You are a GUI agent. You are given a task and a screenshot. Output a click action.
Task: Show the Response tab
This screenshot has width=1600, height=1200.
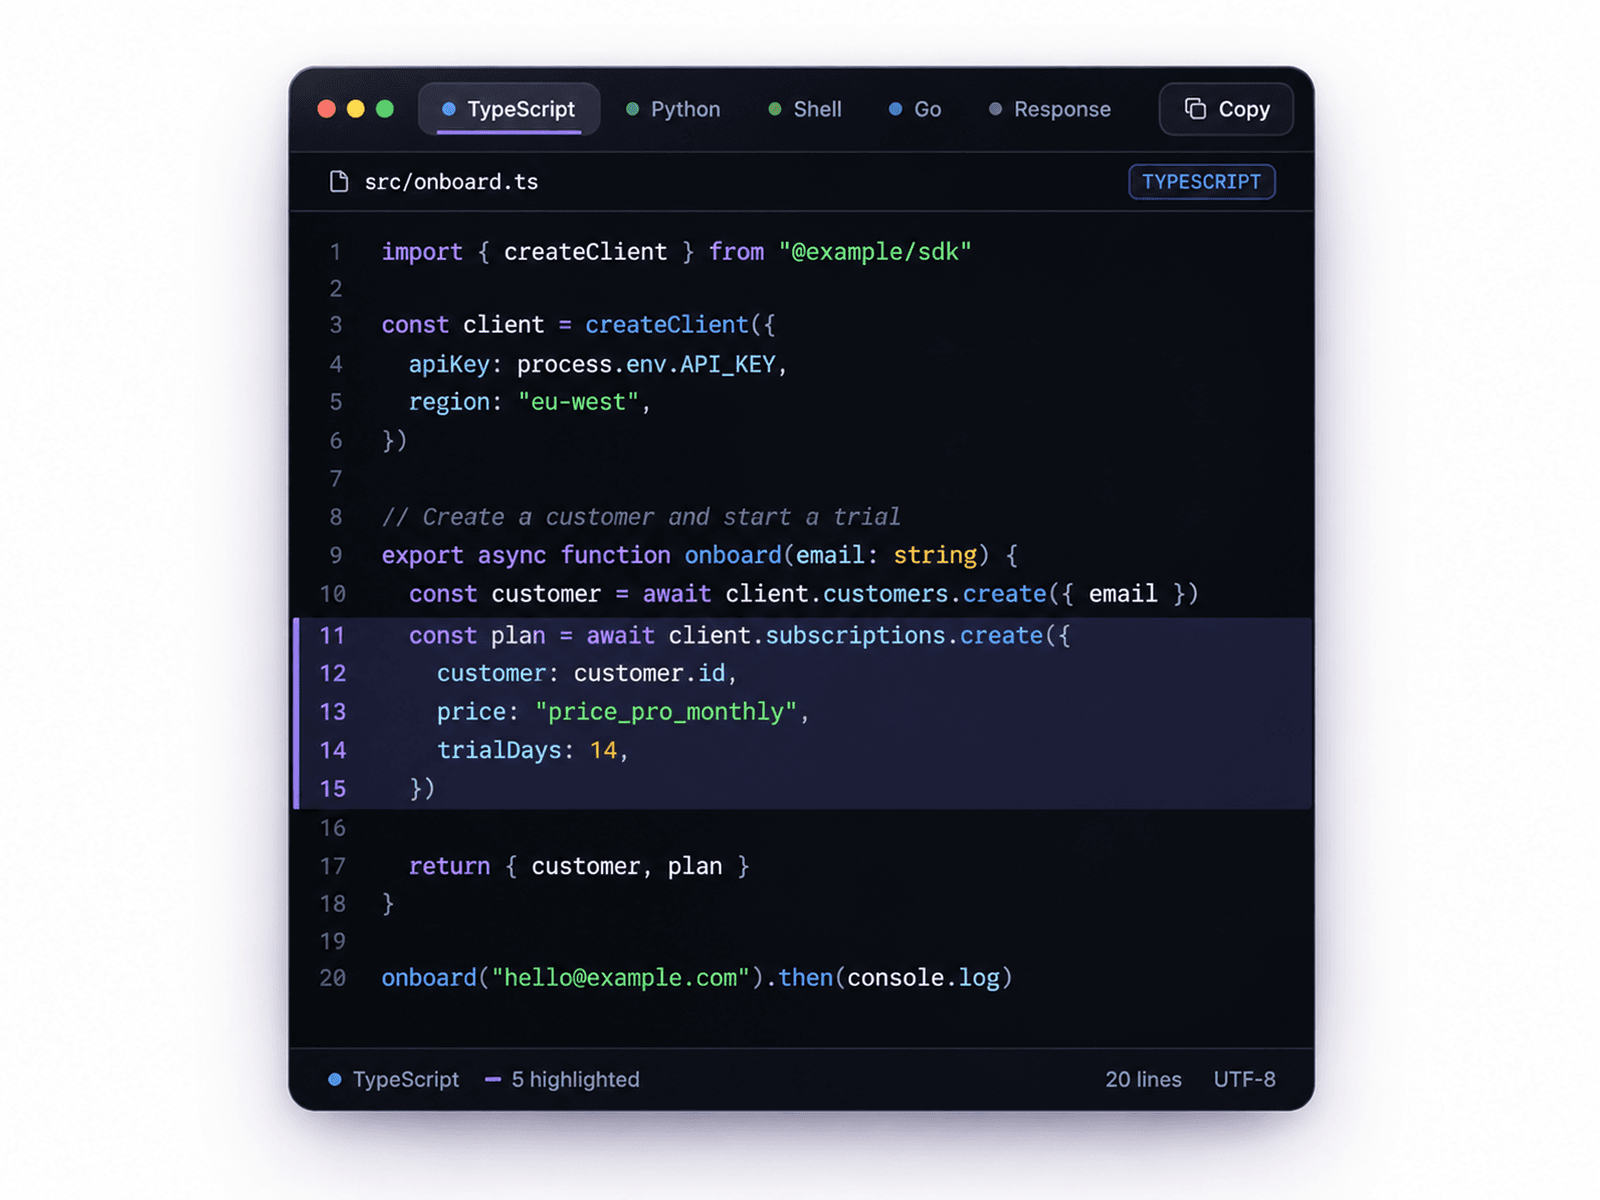[1050, 109]
